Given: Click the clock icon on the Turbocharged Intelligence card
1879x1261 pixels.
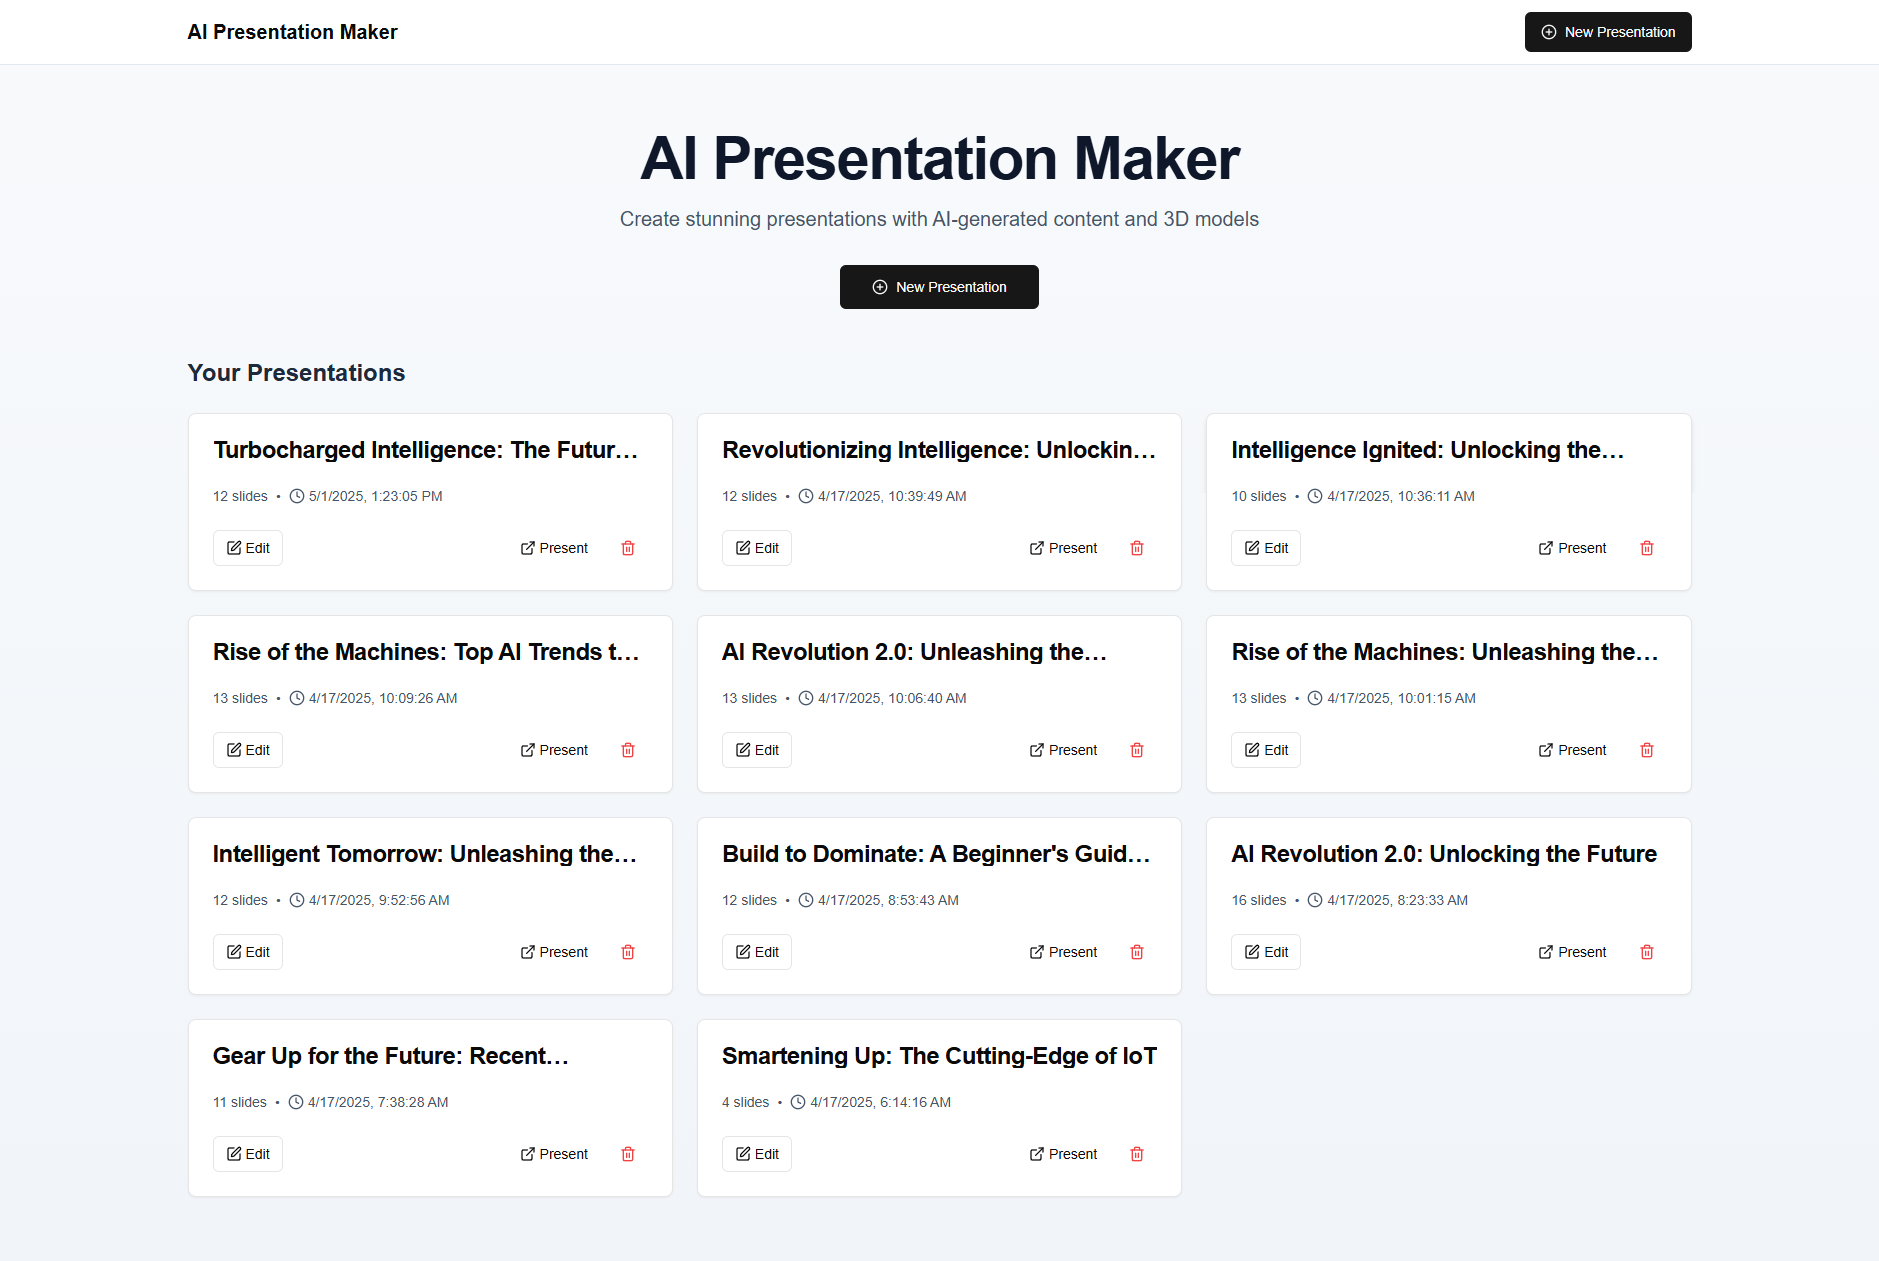Looking at the screenshot, I should click(x=295, y=496).
